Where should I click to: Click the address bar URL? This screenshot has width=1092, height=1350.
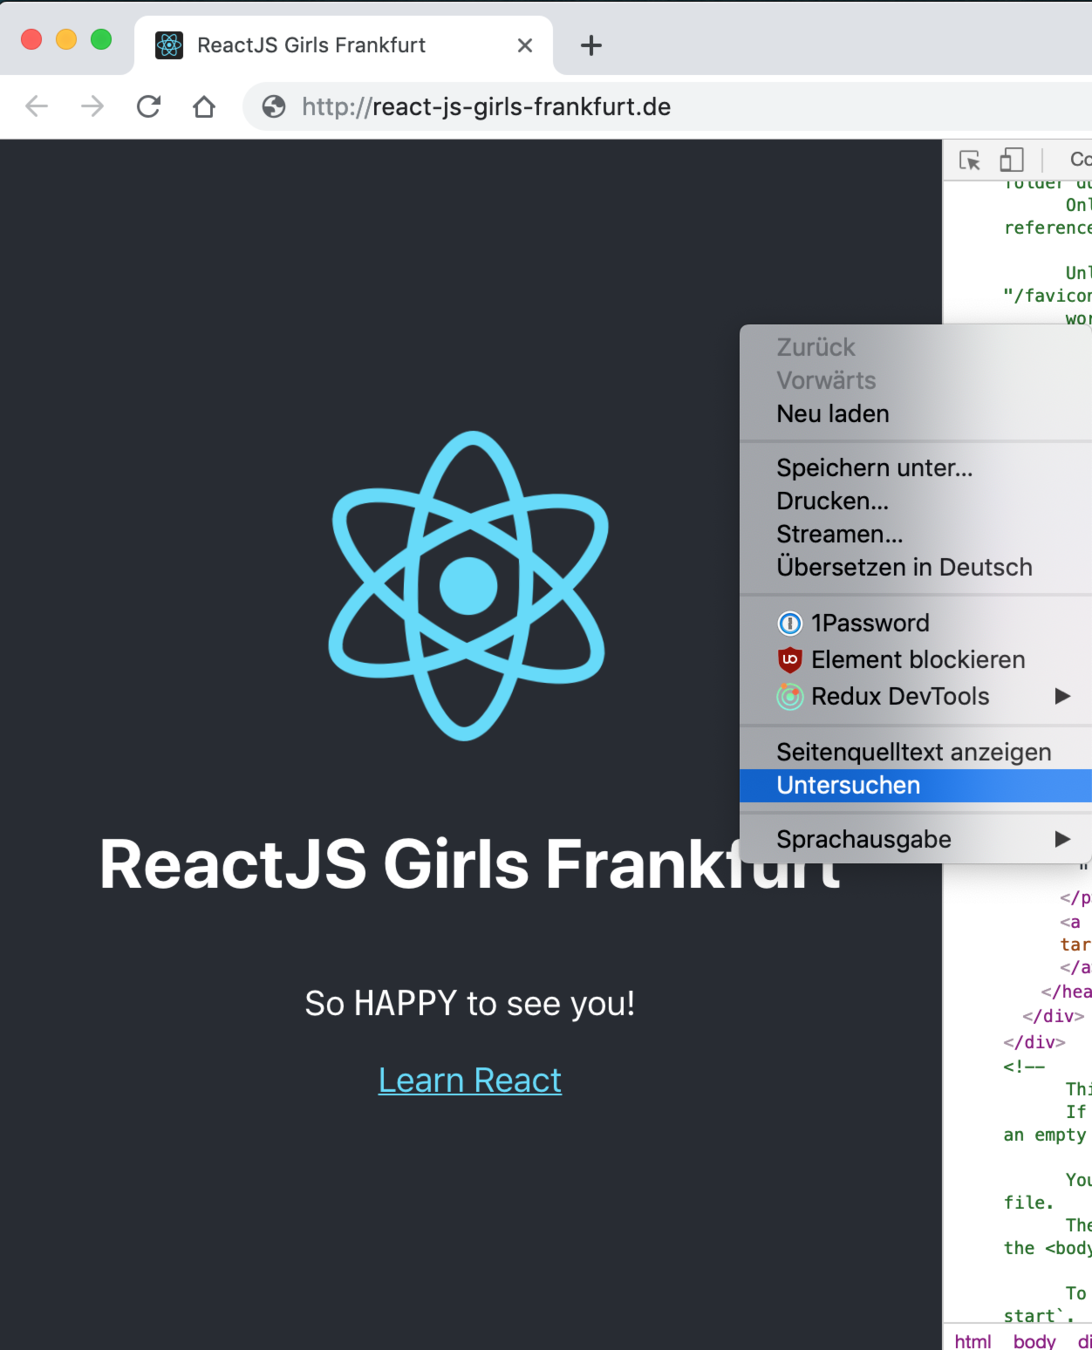[x=486, y=106]
